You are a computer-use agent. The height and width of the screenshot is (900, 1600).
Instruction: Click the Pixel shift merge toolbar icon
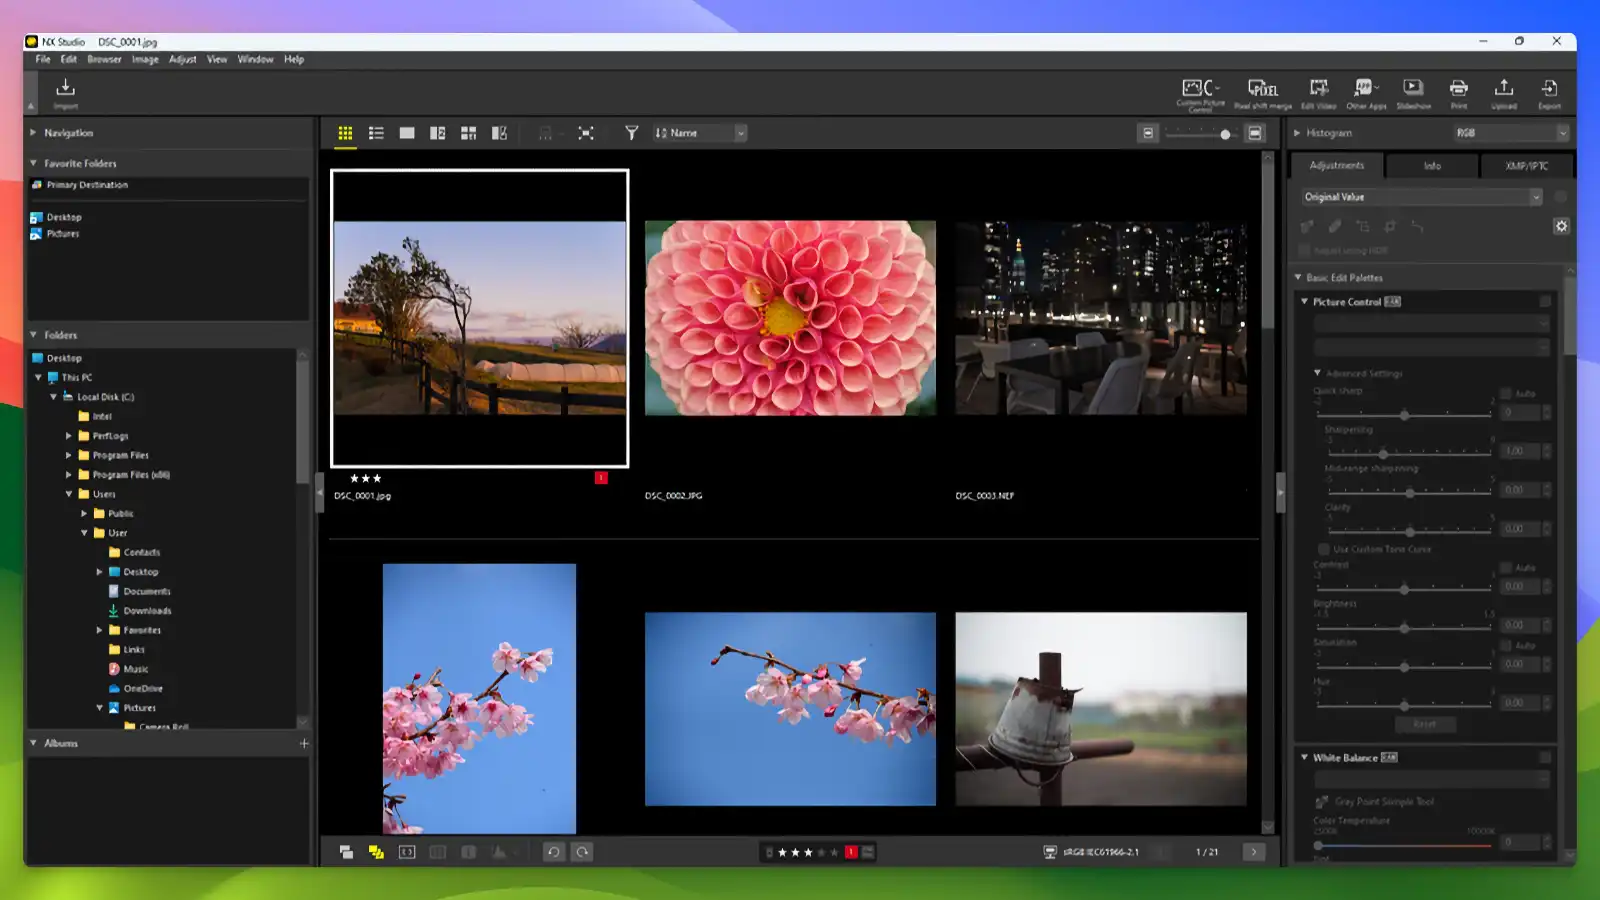click(1261, 89)
